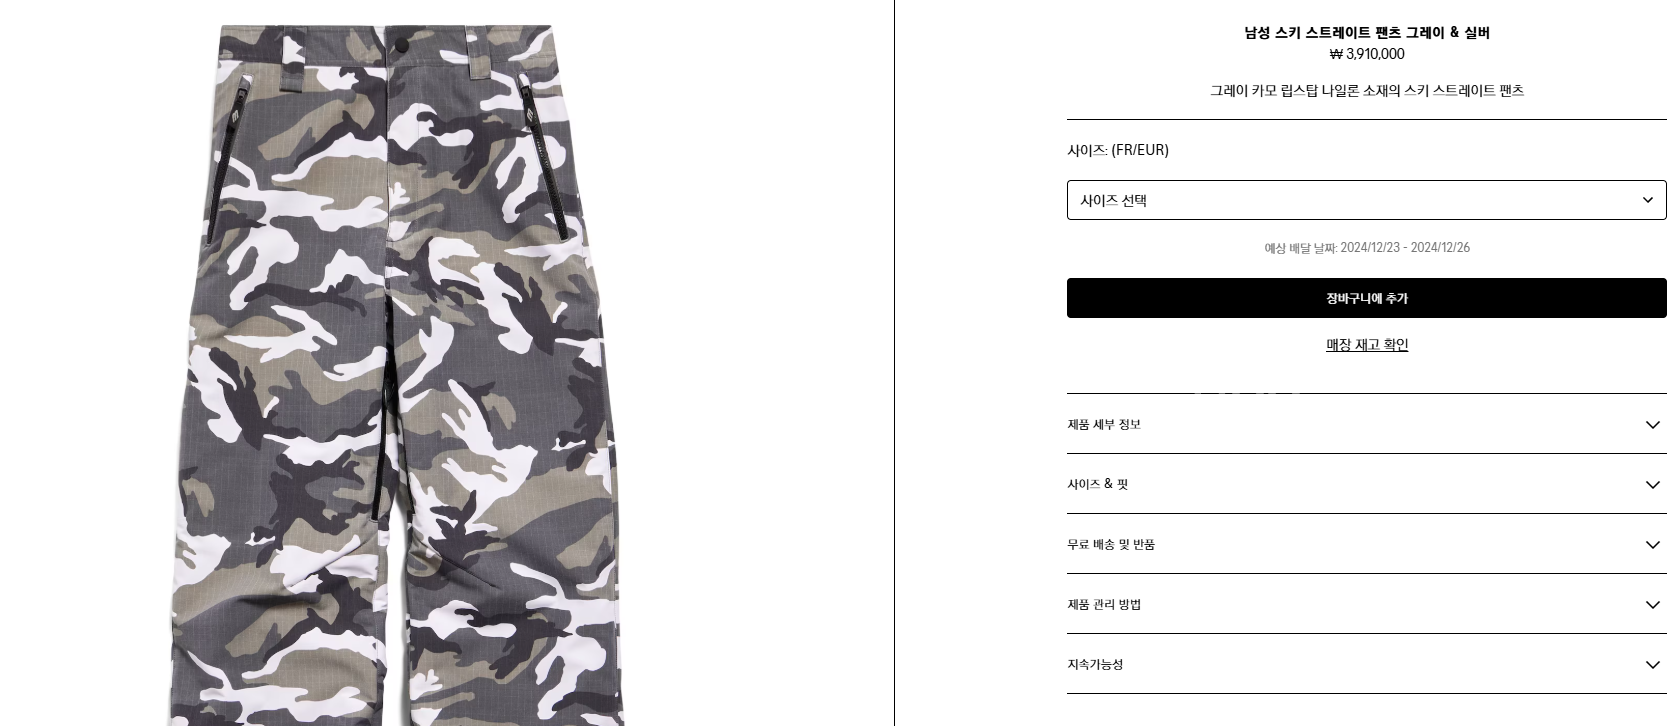Image resolution: width=1672 pixels, height=726 pixels.
Task: Expand the 무료 배송 및 반품 section
Action: (x=1366, y=544)
